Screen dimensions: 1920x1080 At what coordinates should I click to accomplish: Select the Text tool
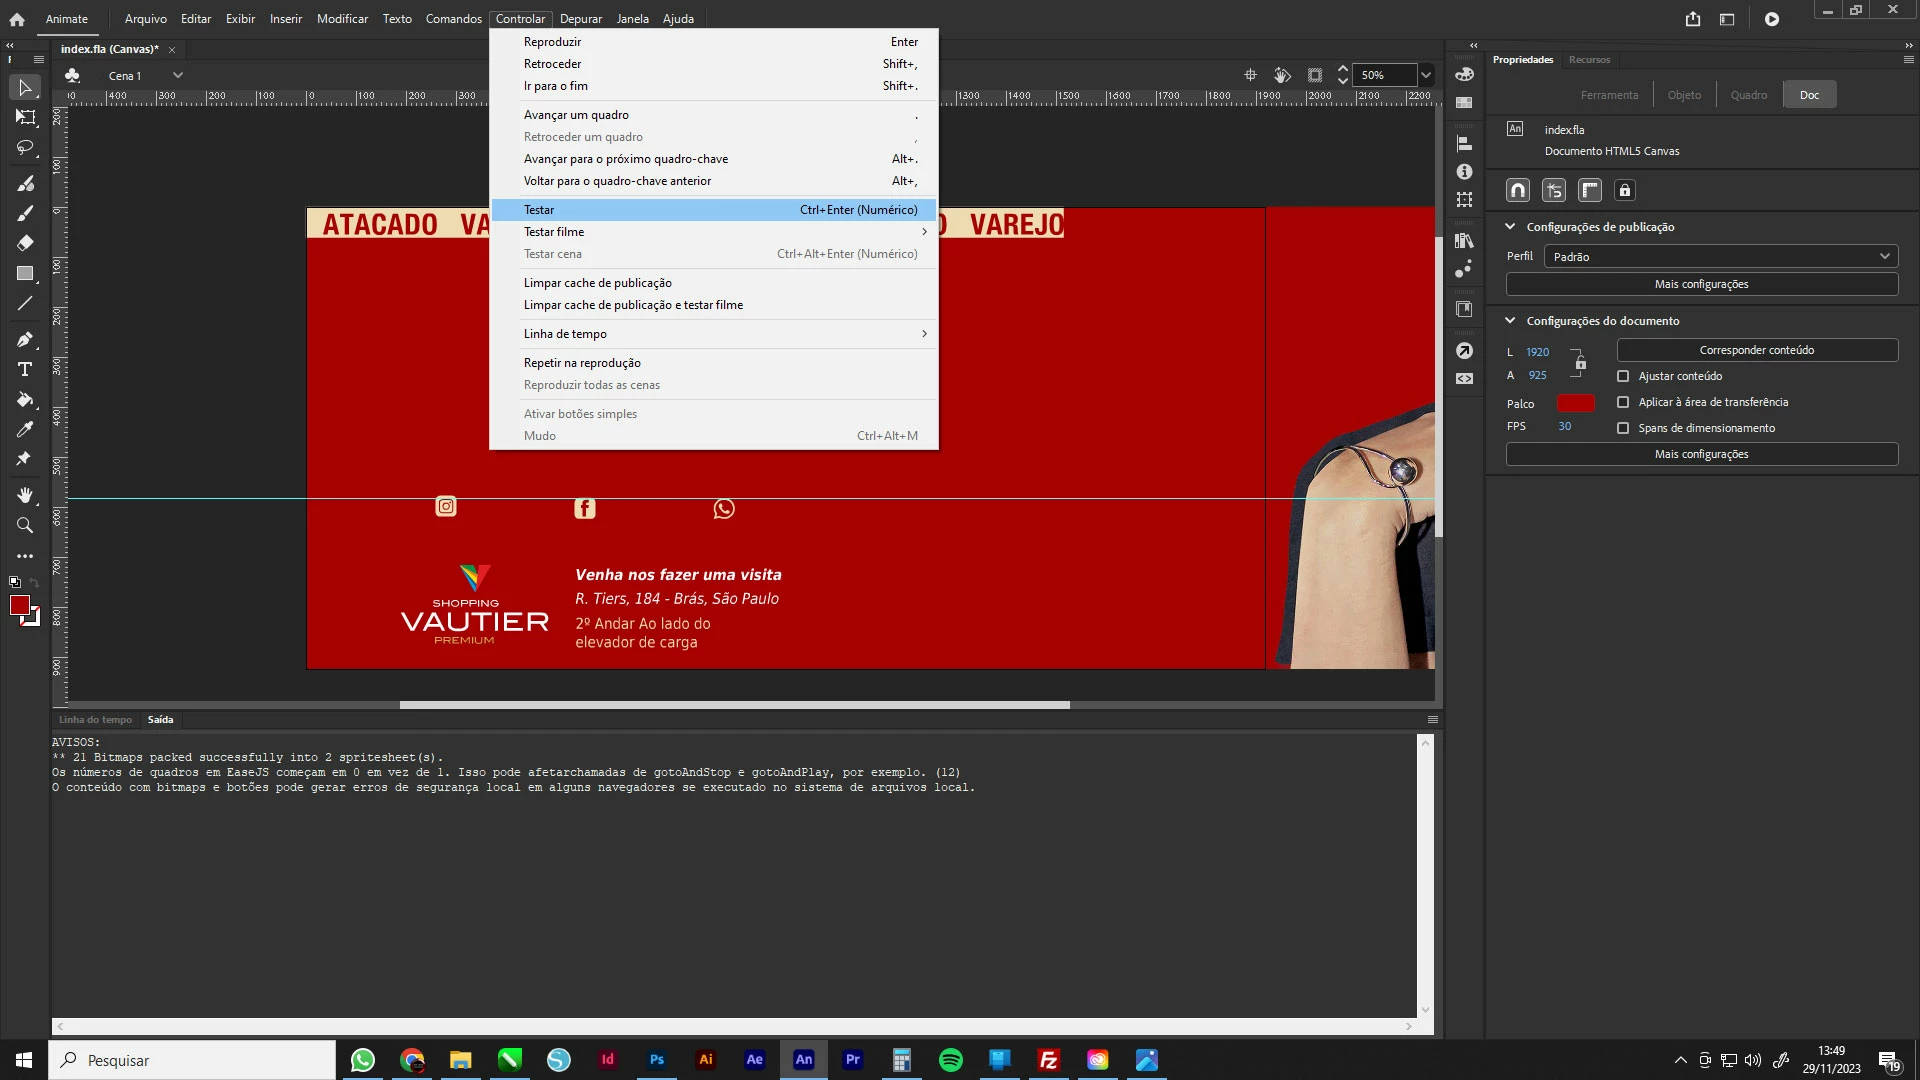click(x=25, y=370)
